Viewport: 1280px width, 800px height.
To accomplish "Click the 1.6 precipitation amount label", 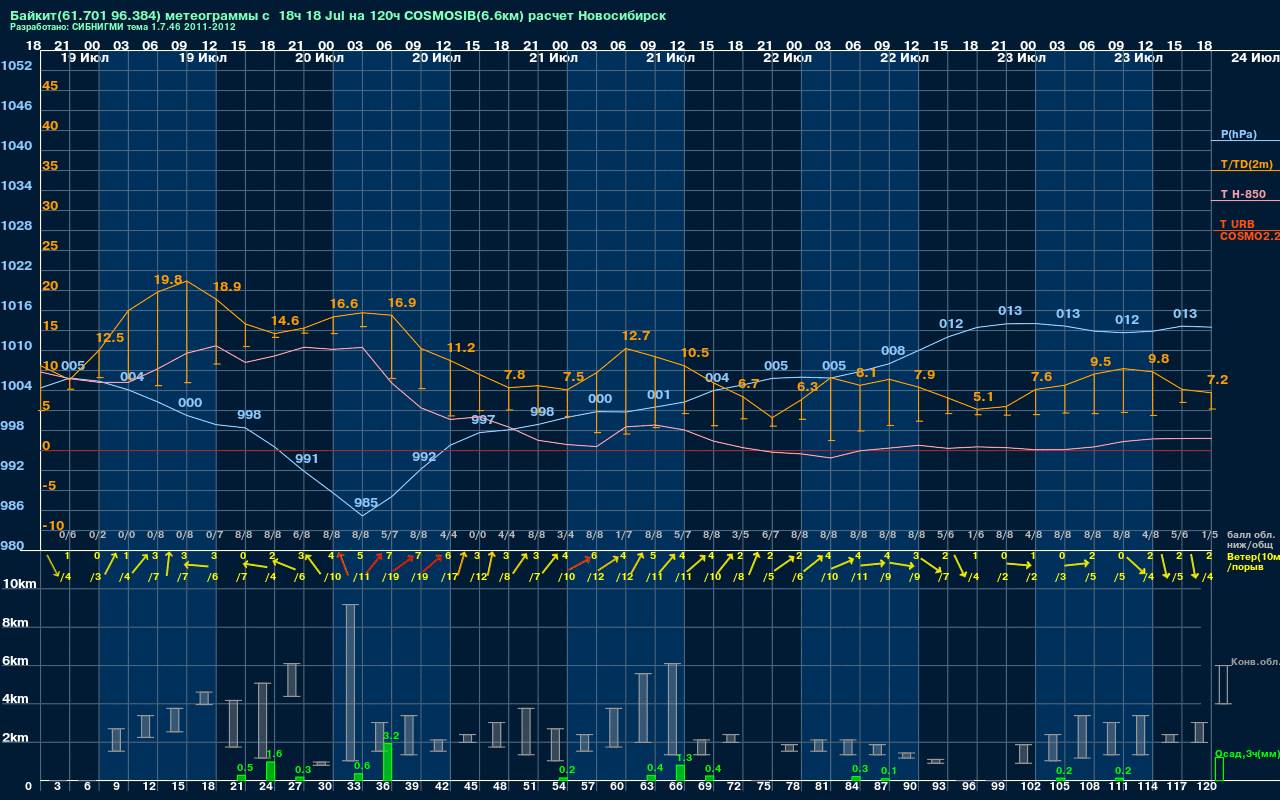I will click(274, 753).
